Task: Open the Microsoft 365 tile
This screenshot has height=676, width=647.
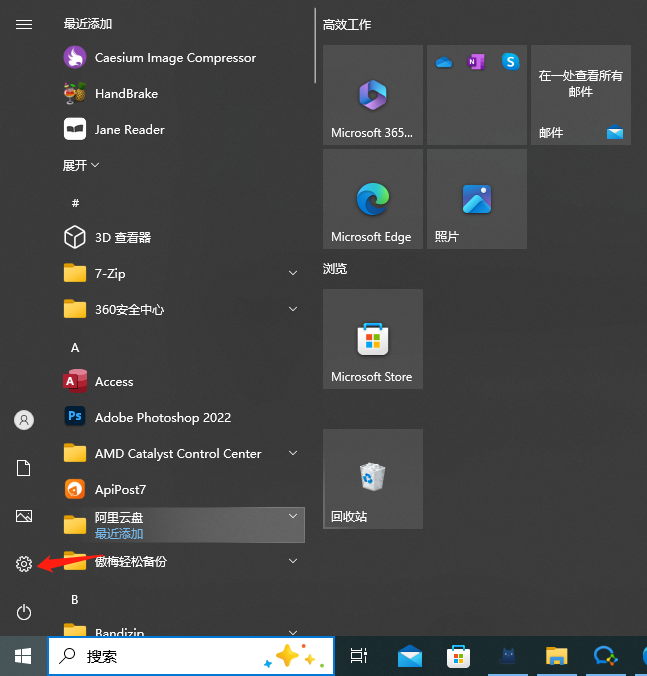Action: pos(373,95)
